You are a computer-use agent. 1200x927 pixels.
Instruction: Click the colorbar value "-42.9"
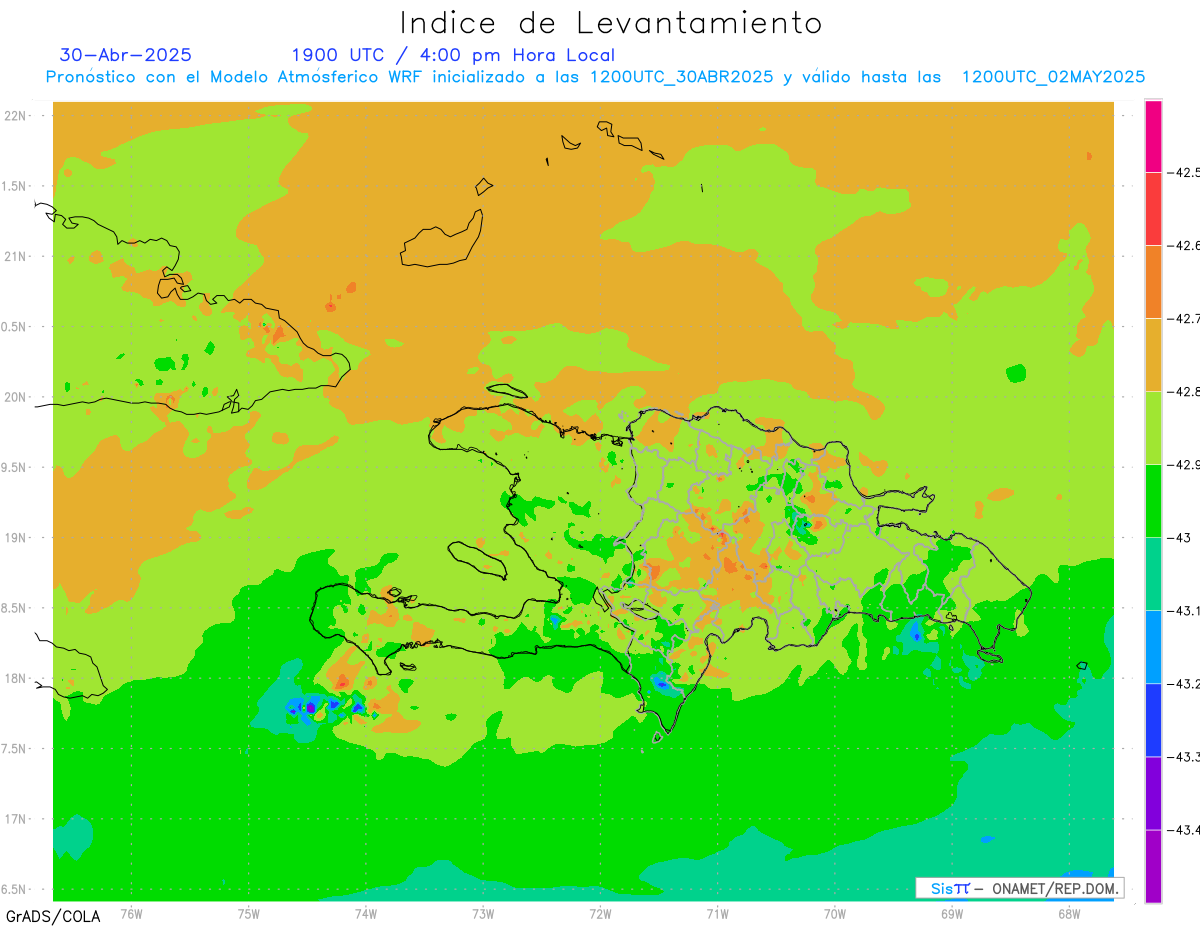pyautogui.click(x=1185, y=465)
